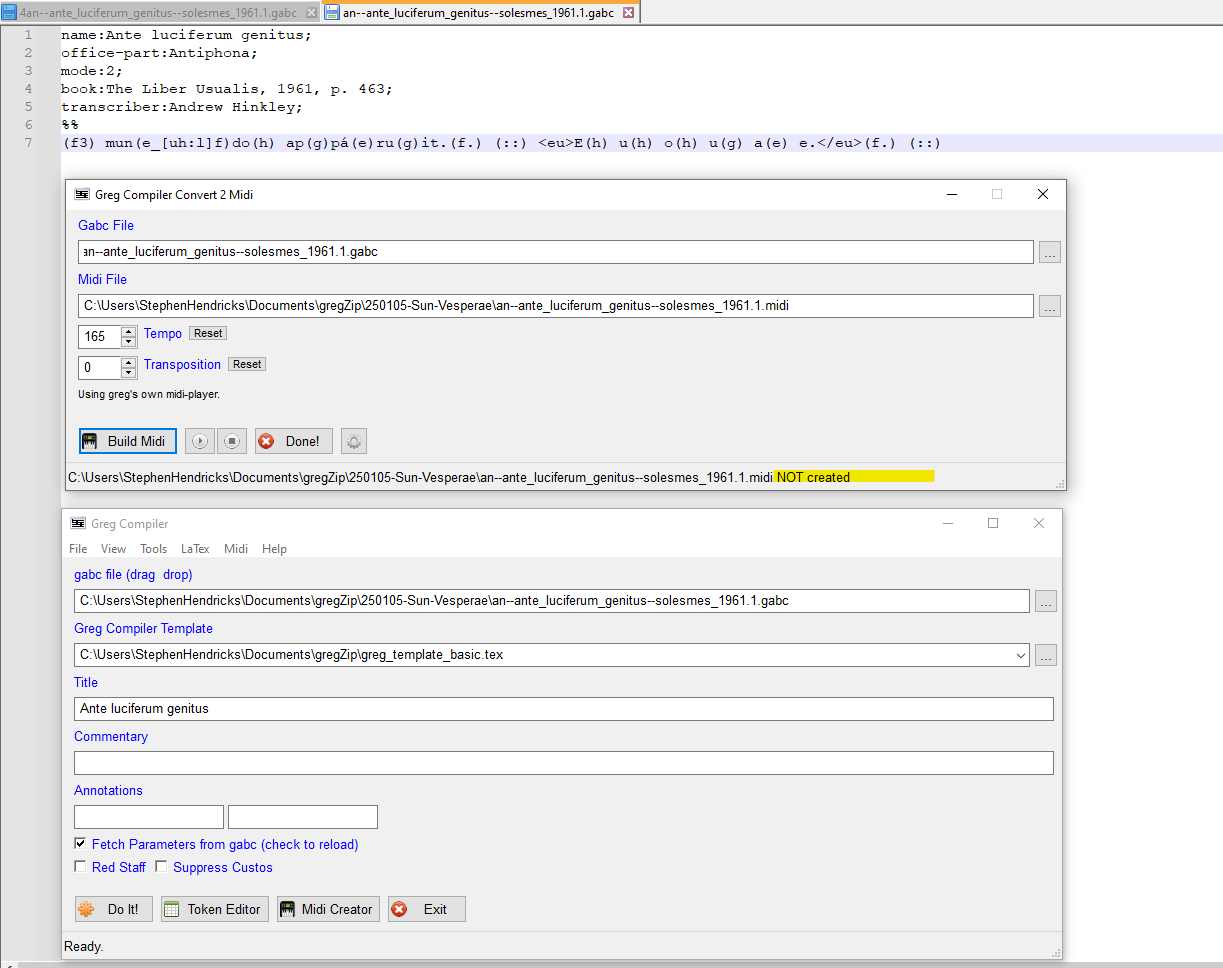Open View menu in Greg Compiler
The image size is (1223, 968).
click(x=113, y=549)
